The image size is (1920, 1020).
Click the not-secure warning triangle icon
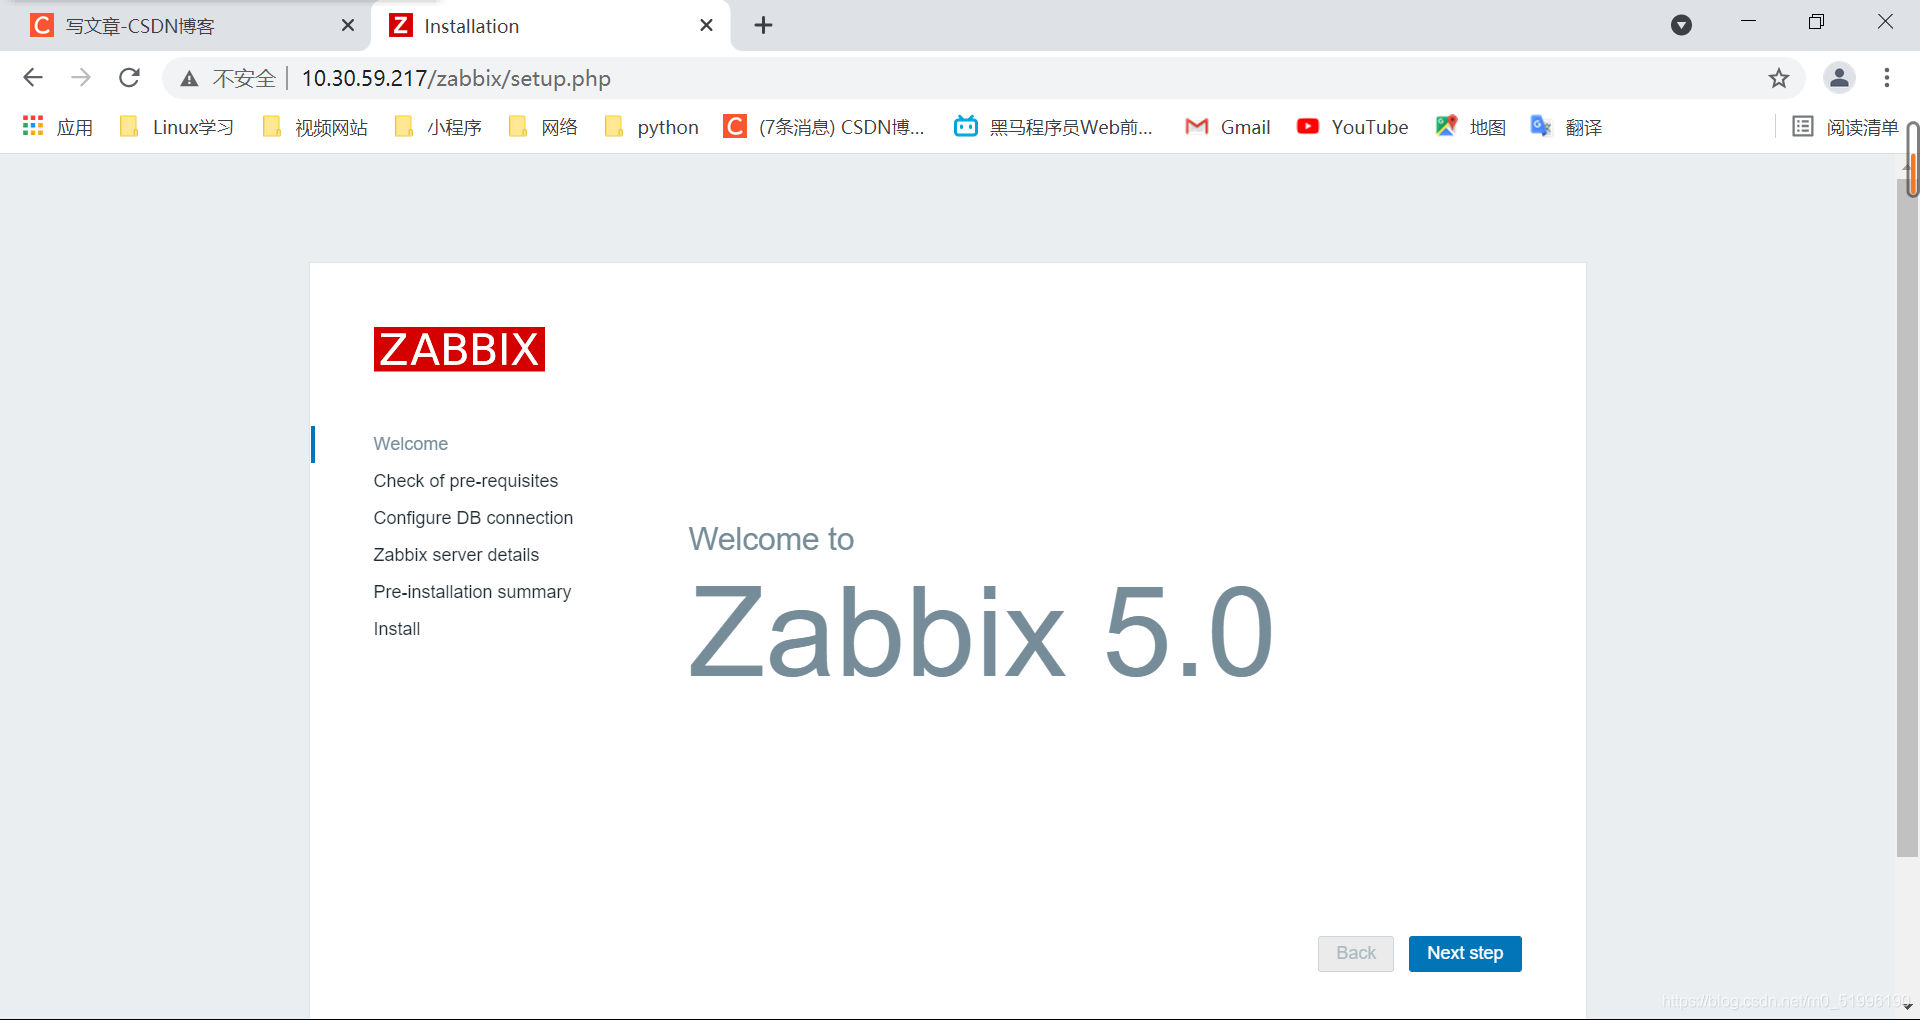point(189,79)
